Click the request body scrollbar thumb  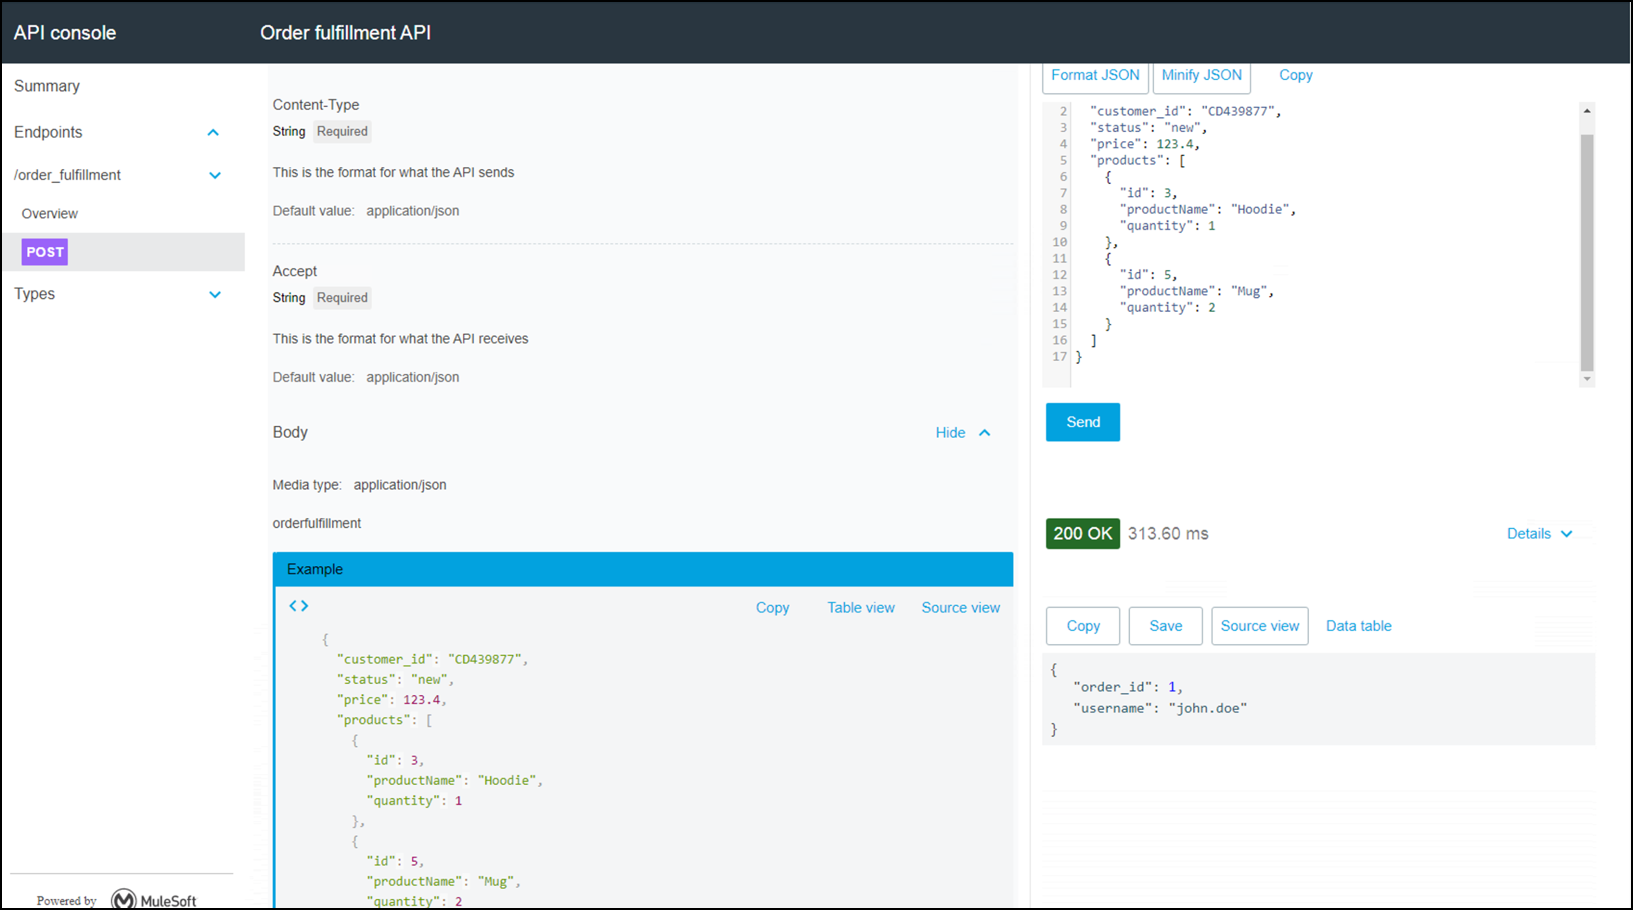(1587, 252)
